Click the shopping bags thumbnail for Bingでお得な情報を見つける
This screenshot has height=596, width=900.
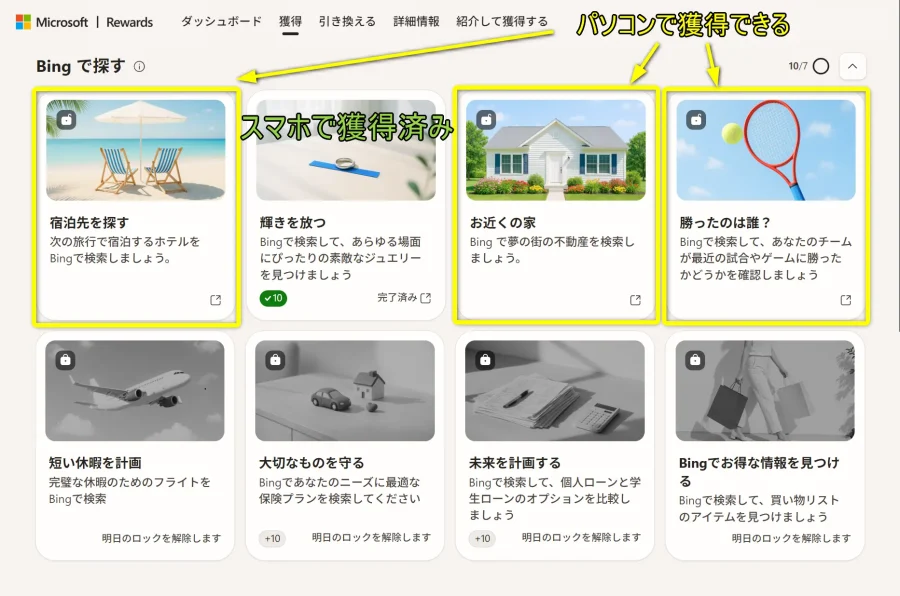click(765, 391)
